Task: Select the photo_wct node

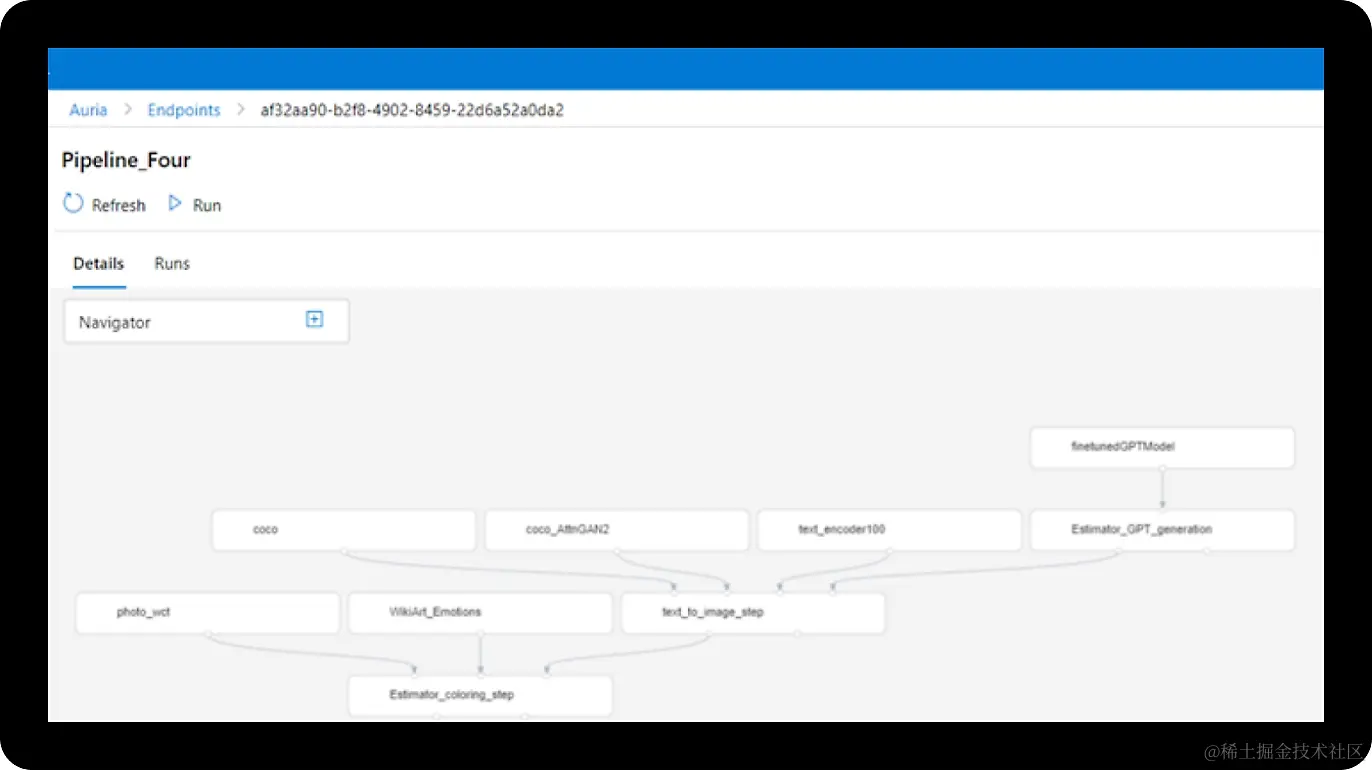Action: [208, 612]
